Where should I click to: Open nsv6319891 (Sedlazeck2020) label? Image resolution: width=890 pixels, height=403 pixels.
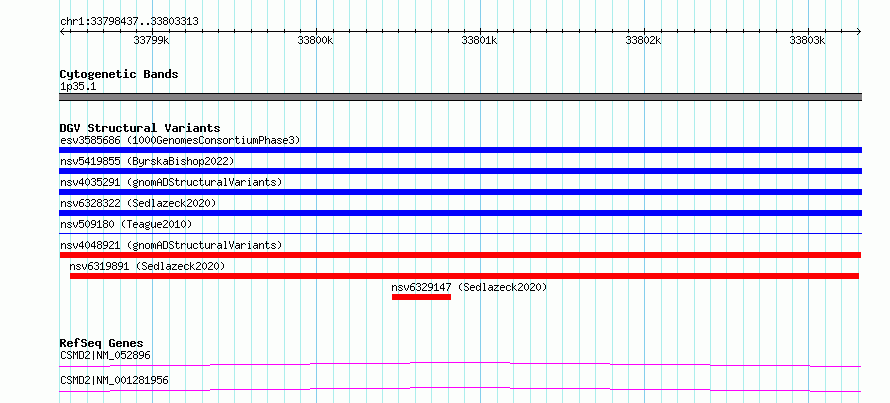(147, 266)
